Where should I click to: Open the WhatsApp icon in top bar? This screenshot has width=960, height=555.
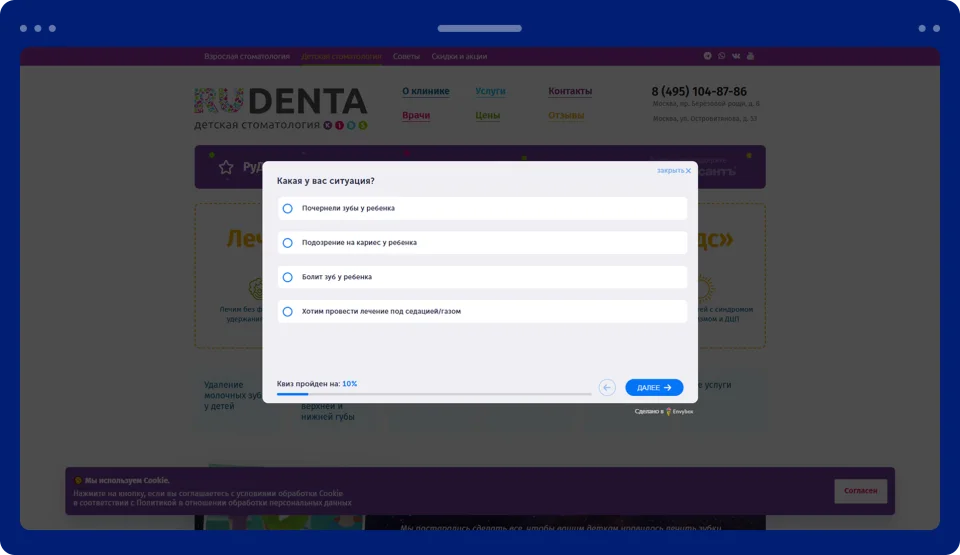coord(722,56)
